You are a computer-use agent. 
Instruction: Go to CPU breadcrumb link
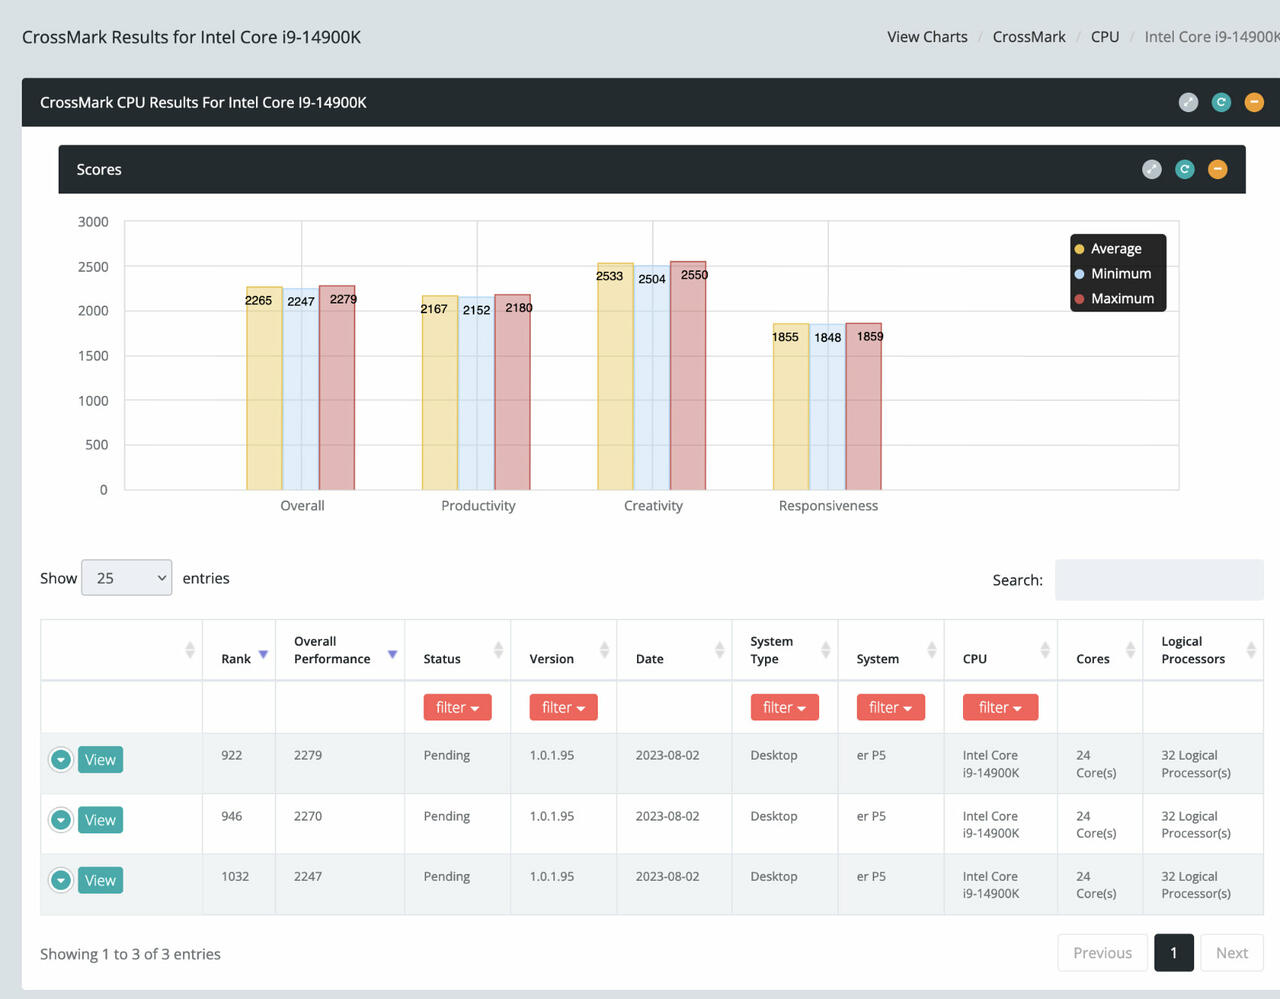point(1105,37)
